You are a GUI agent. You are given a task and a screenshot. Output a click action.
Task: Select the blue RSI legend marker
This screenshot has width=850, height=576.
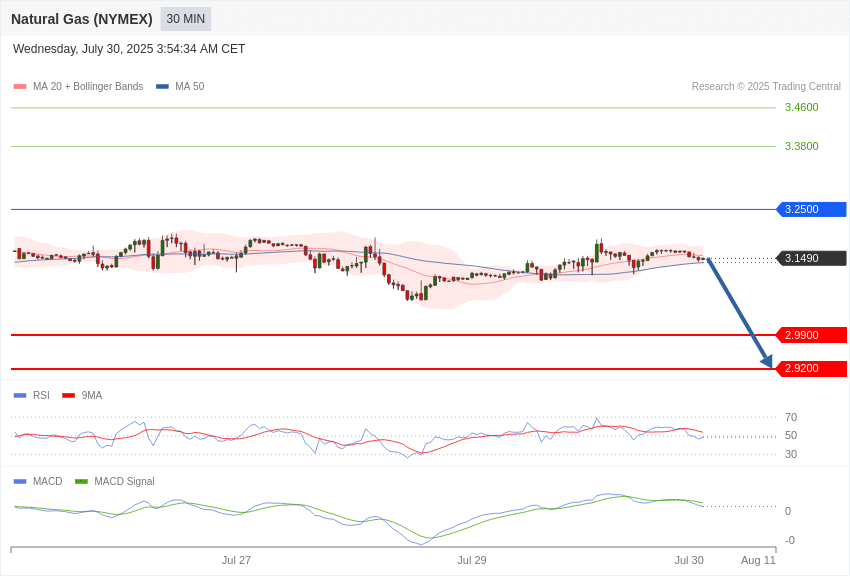click(x=20, y=396)
